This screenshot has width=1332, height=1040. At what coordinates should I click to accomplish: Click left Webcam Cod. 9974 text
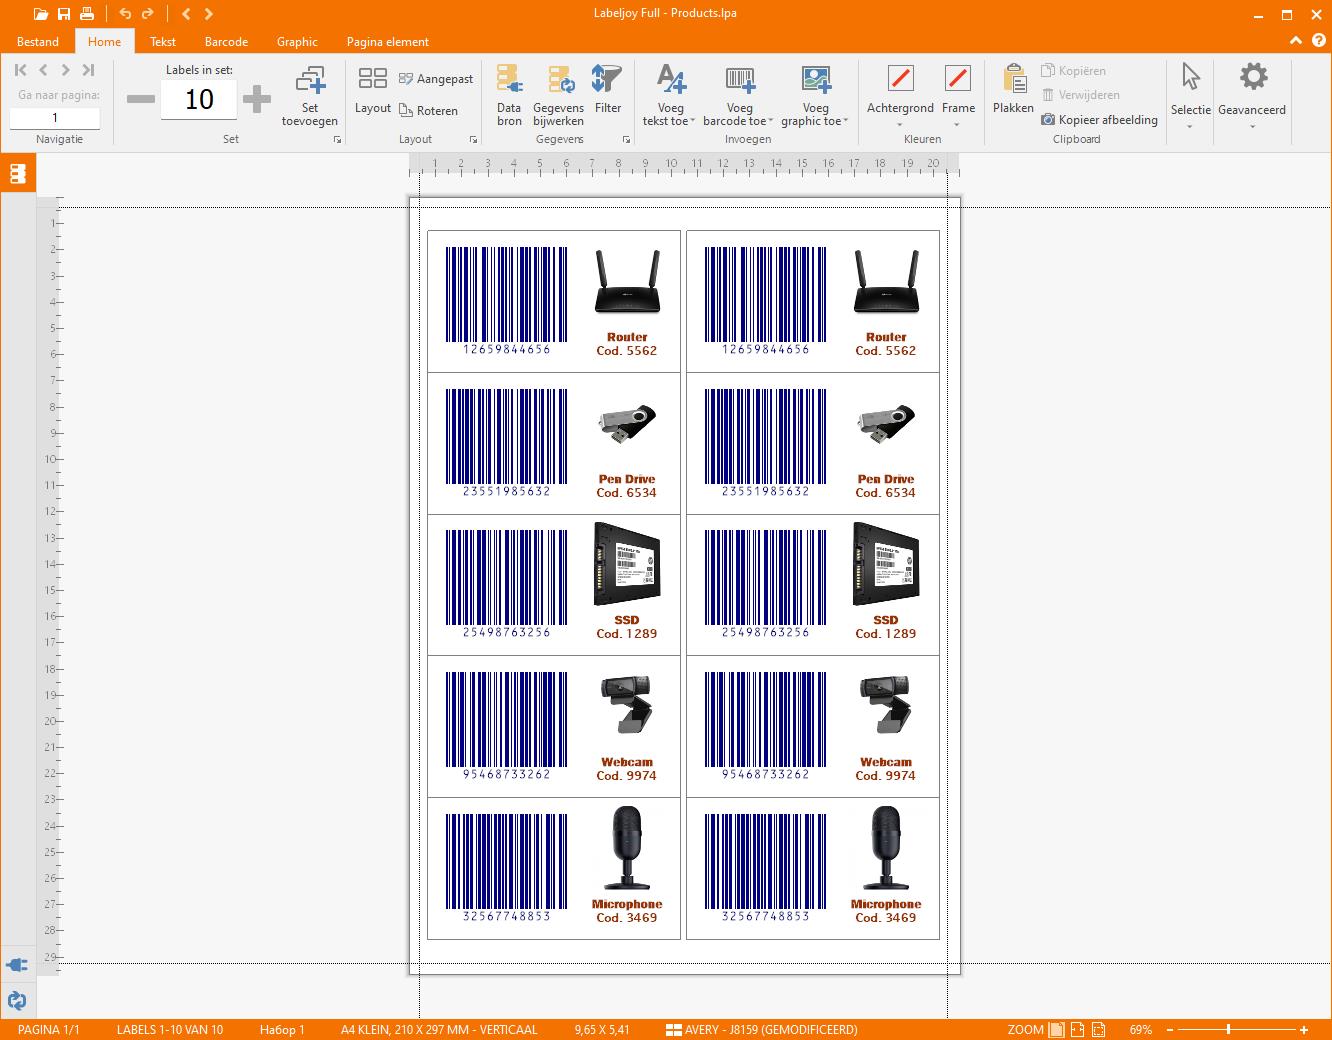(x=627, y=776)
